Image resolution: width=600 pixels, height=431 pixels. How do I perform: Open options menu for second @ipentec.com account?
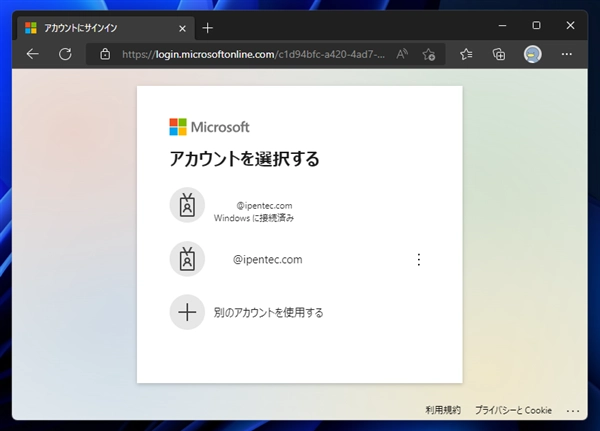419,260
